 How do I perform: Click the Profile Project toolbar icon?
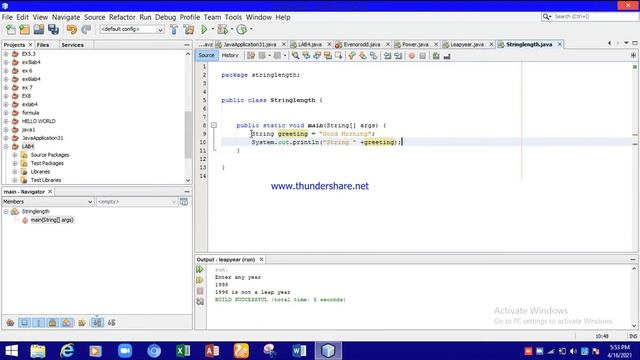click(242, 29)
